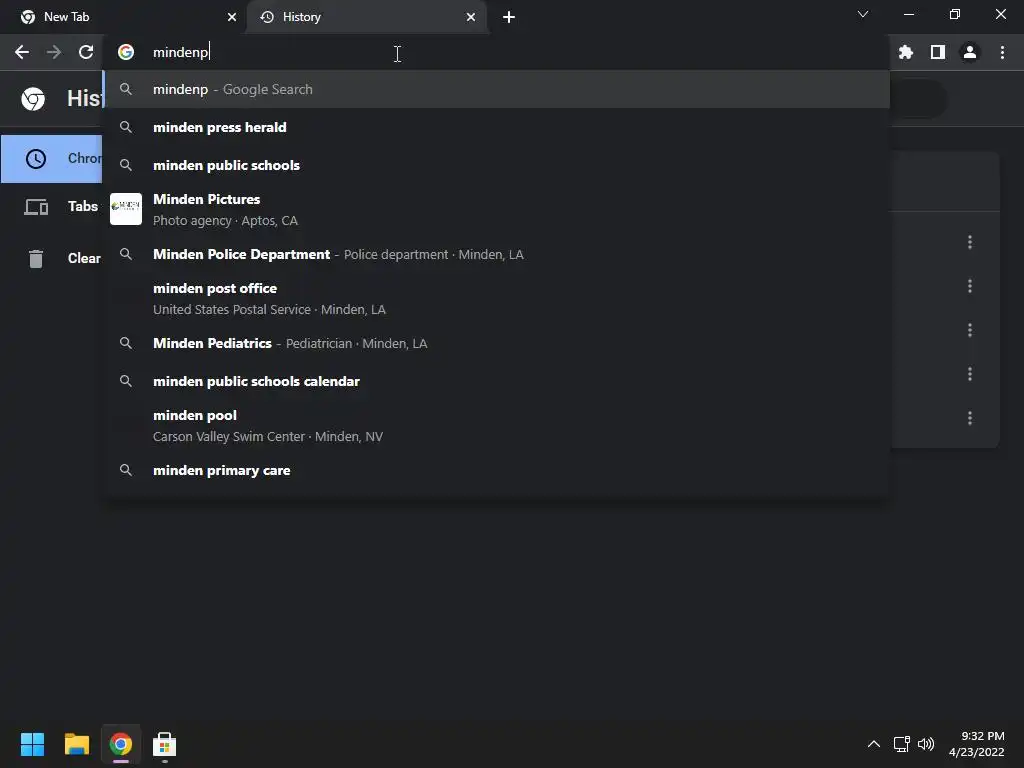Close the History tab
1024x768 pixels.
[x=471, y=17]
